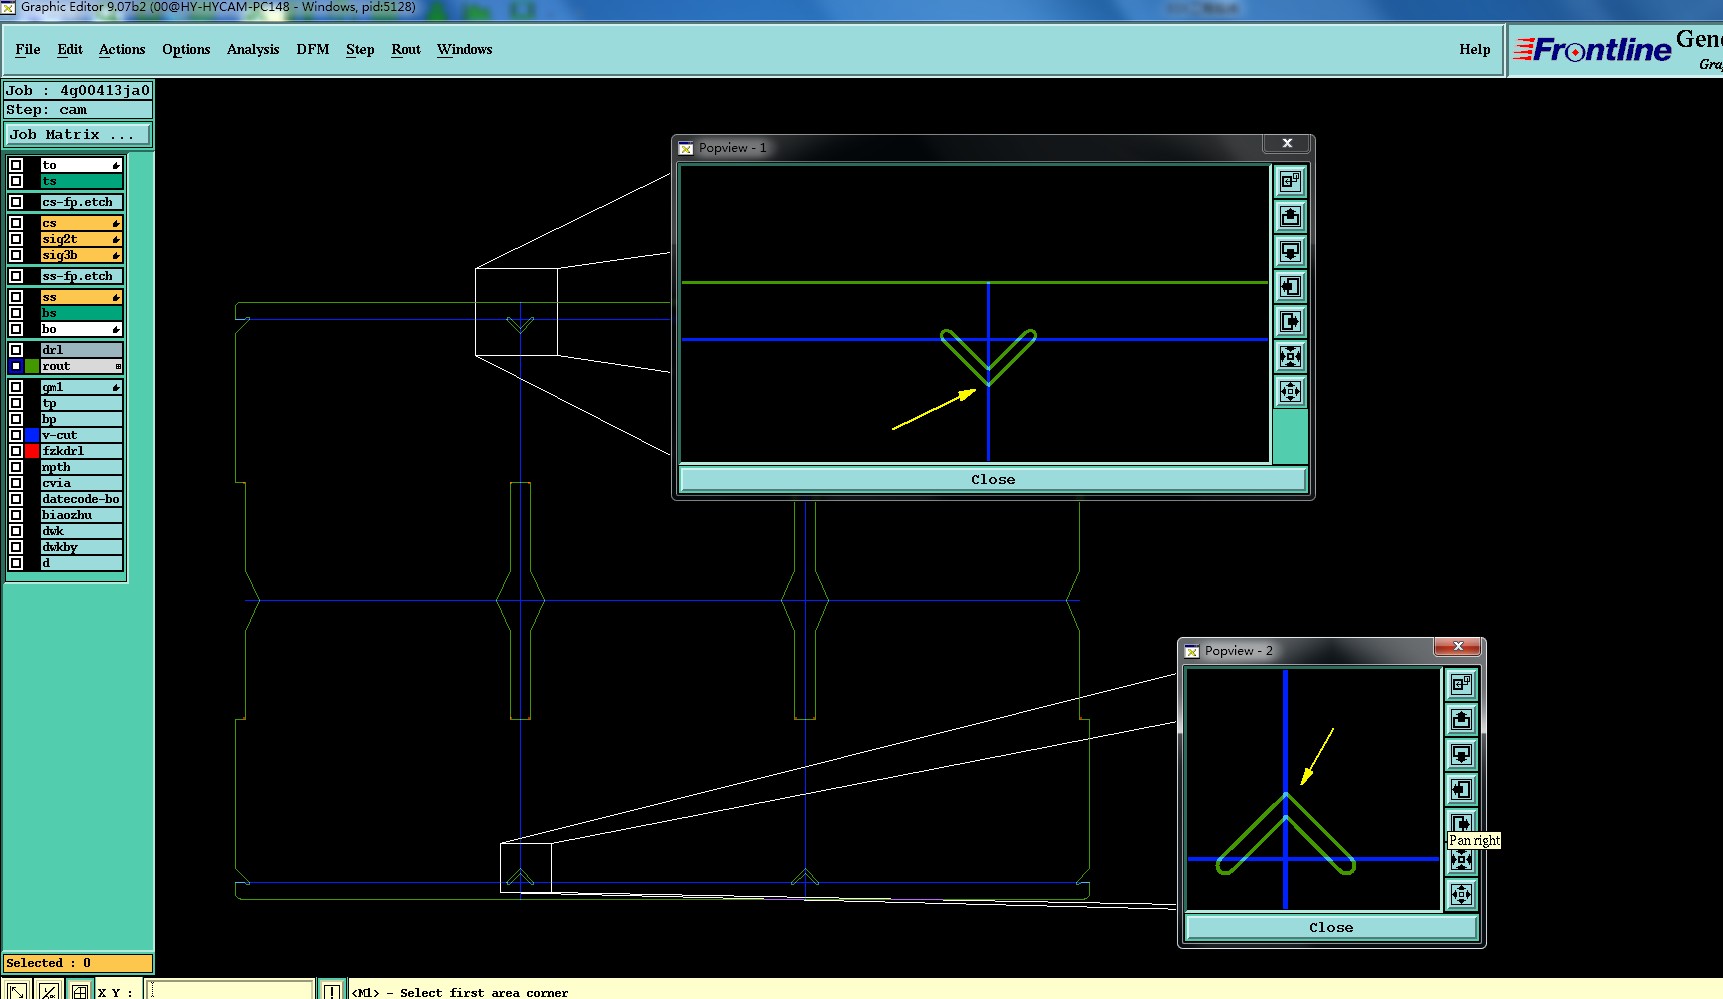The image size is (1723, 999).
Task: Click the Selected : 0 status field
Action: [78, 963]
